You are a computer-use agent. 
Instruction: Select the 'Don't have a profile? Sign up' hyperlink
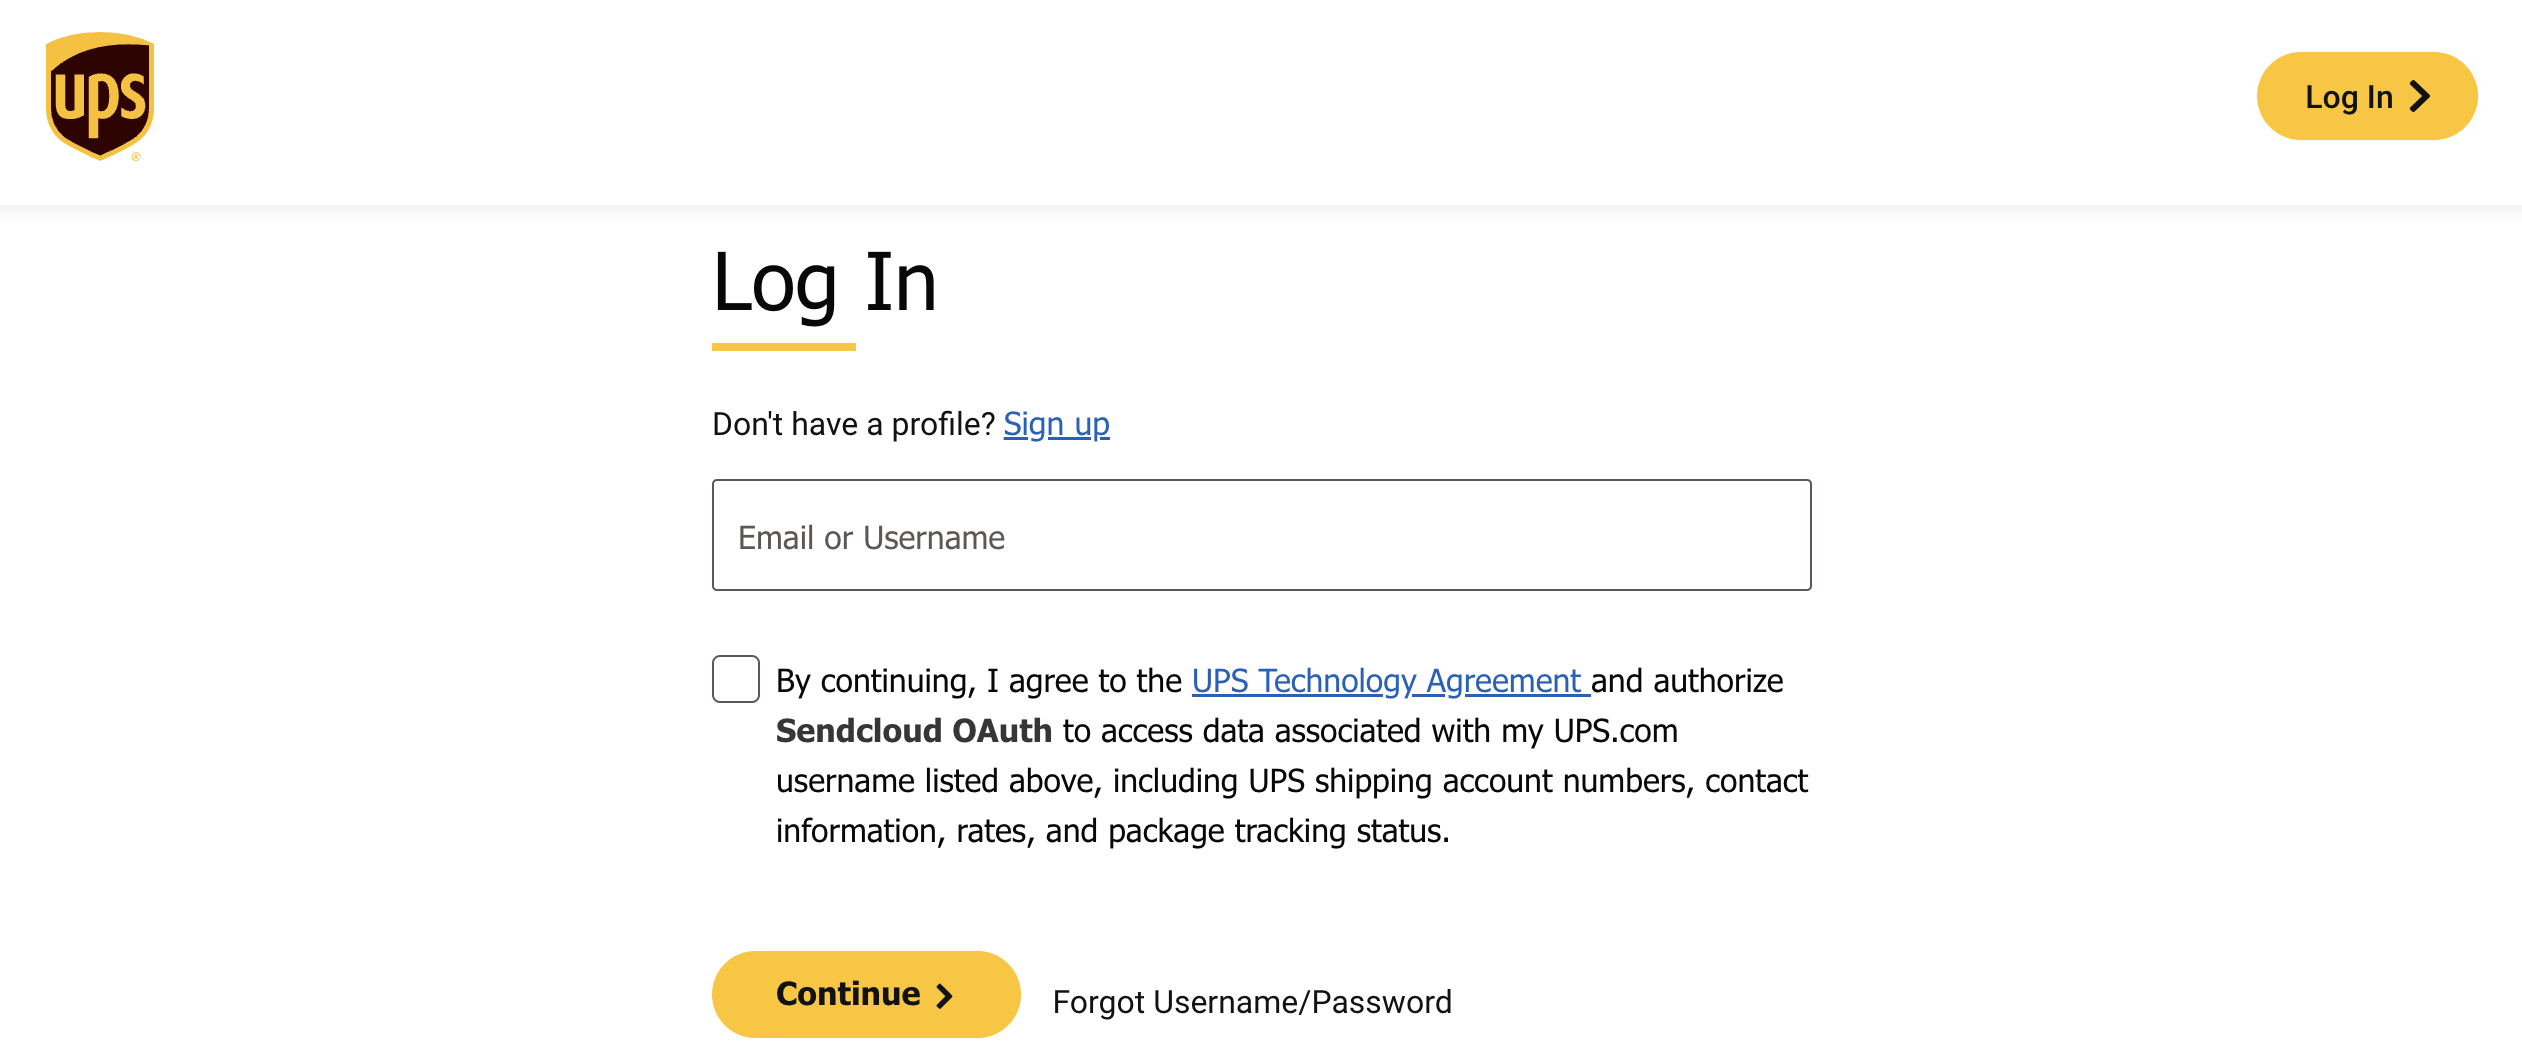pos(1056,424)
